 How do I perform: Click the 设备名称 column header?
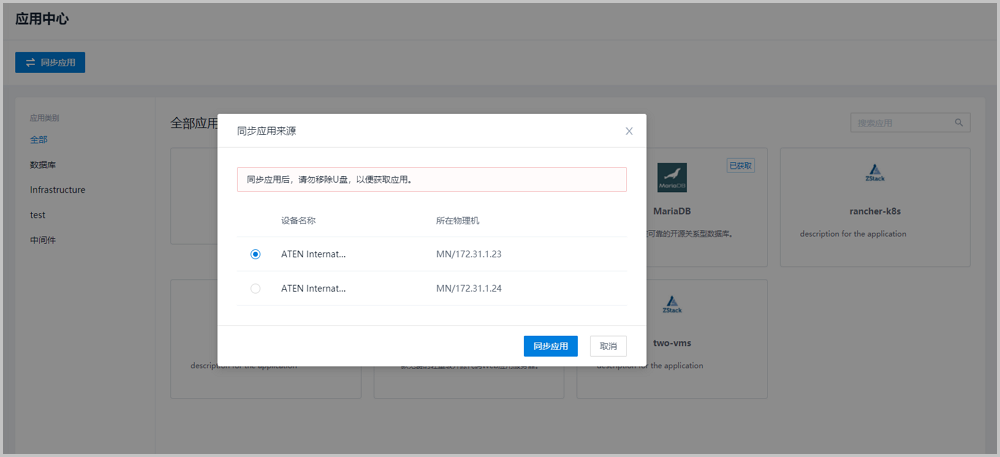click(298, 220)
